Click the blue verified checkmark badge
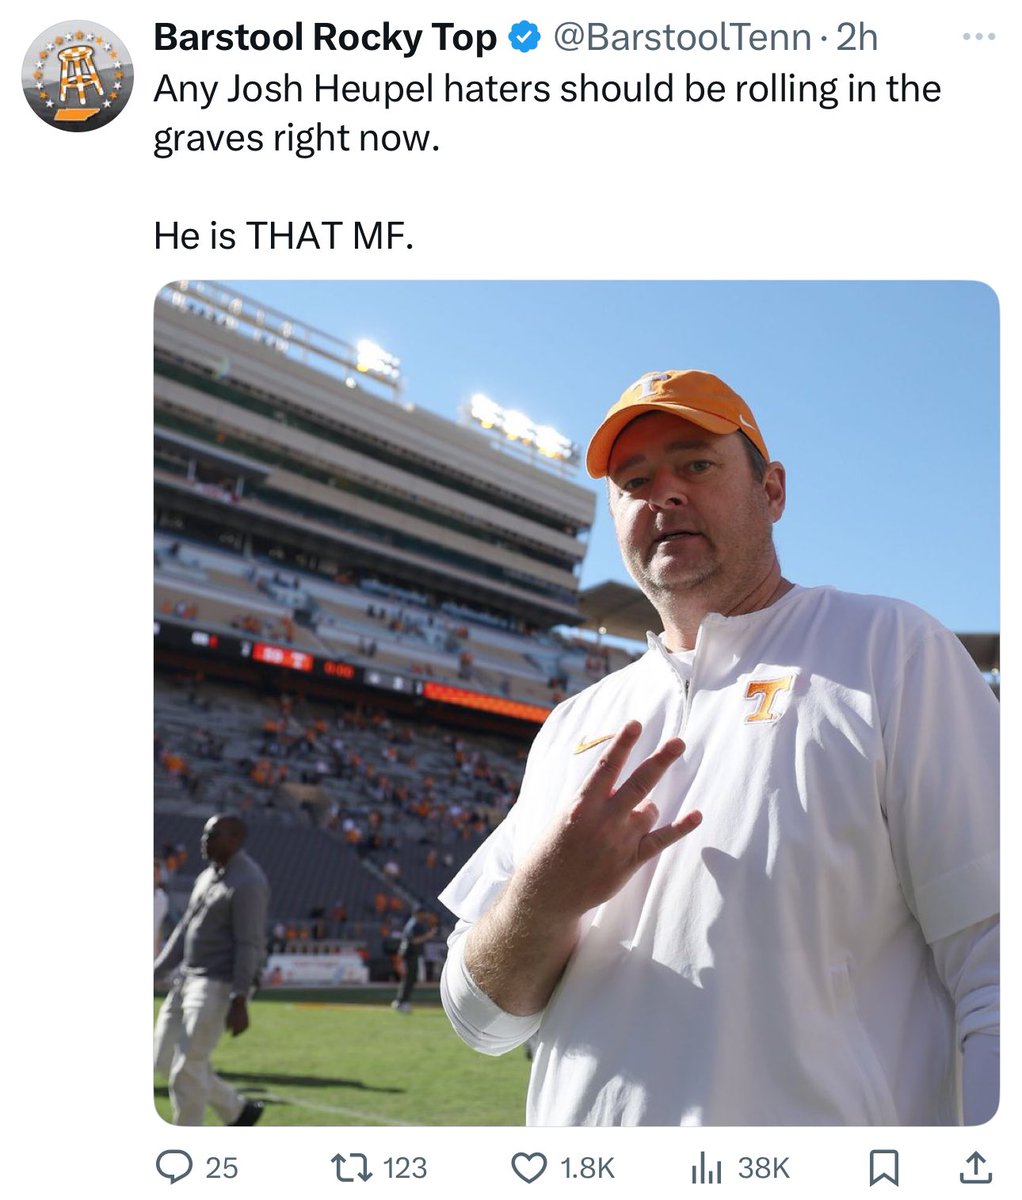Image resolution: width=1022 pixels, height=1200 pixels. (x=523, y=38)
